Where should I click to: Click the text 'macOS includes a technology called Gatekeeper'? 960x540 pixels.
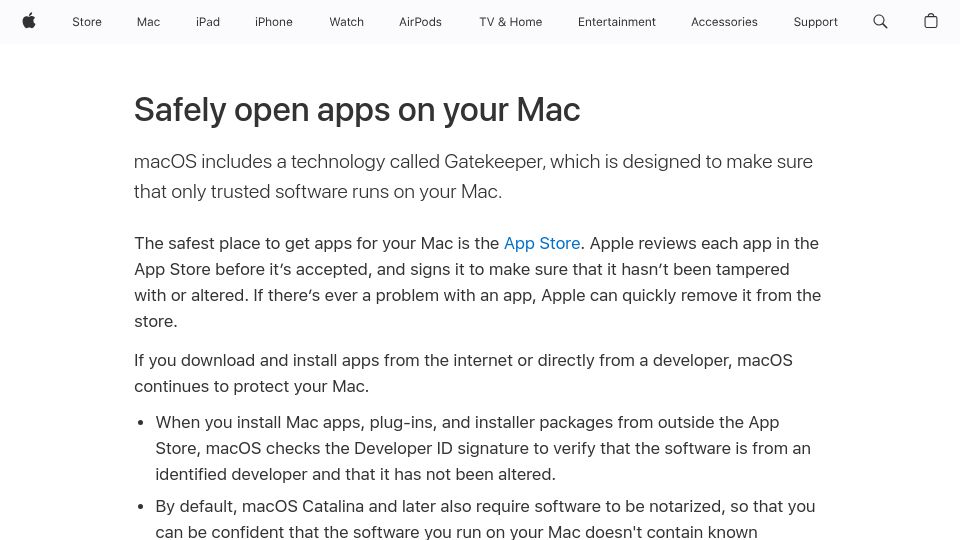point(339,162)
